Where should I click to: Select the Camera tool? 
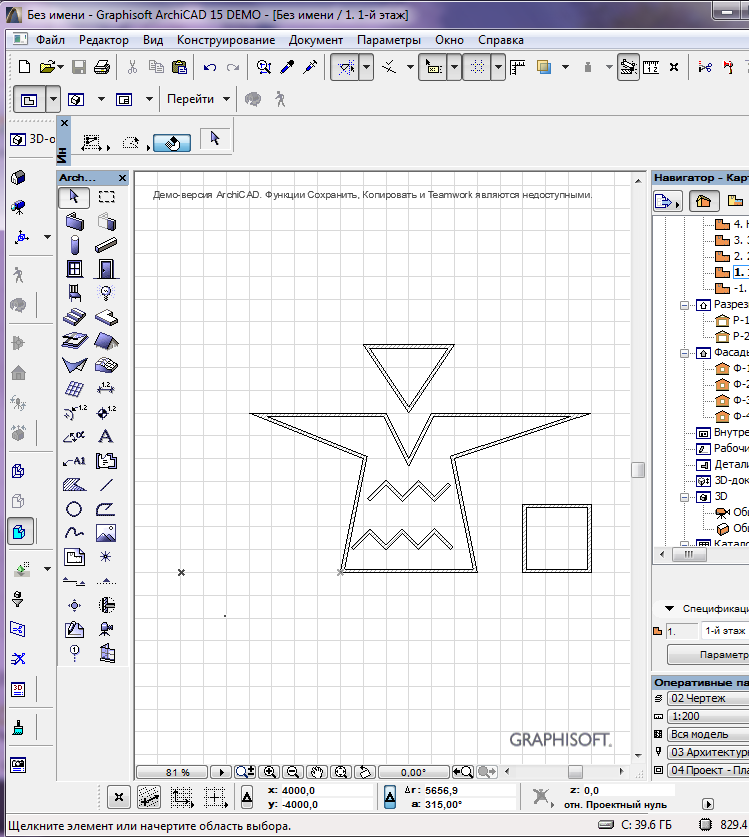pyautogui.click(x=106, y=629)
